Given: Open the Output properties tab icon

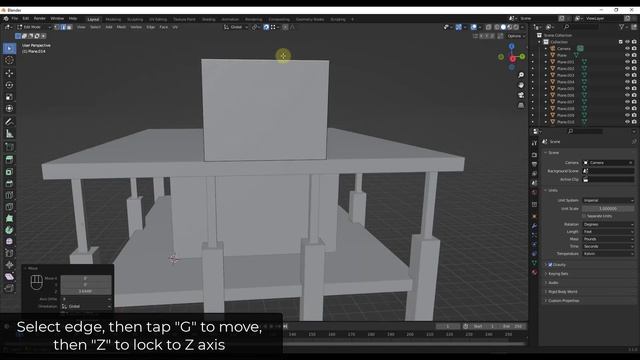Looking at the screenshot, I should tap(534, 164).
